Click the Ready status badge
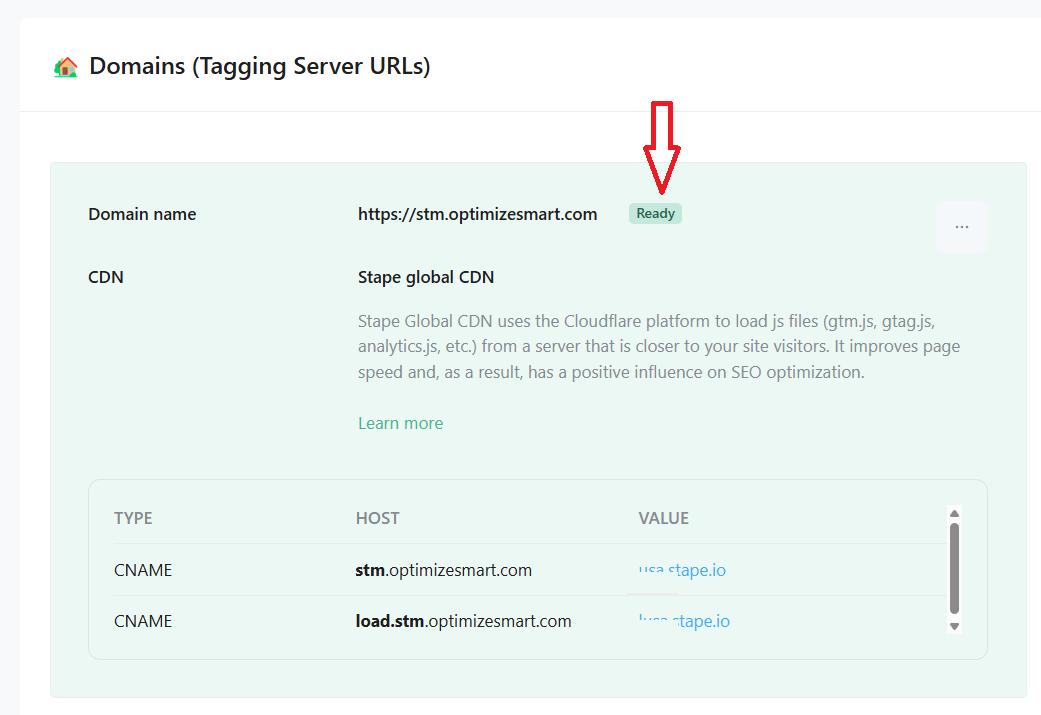Viewport: 1041px width, 715px height. 655,214
